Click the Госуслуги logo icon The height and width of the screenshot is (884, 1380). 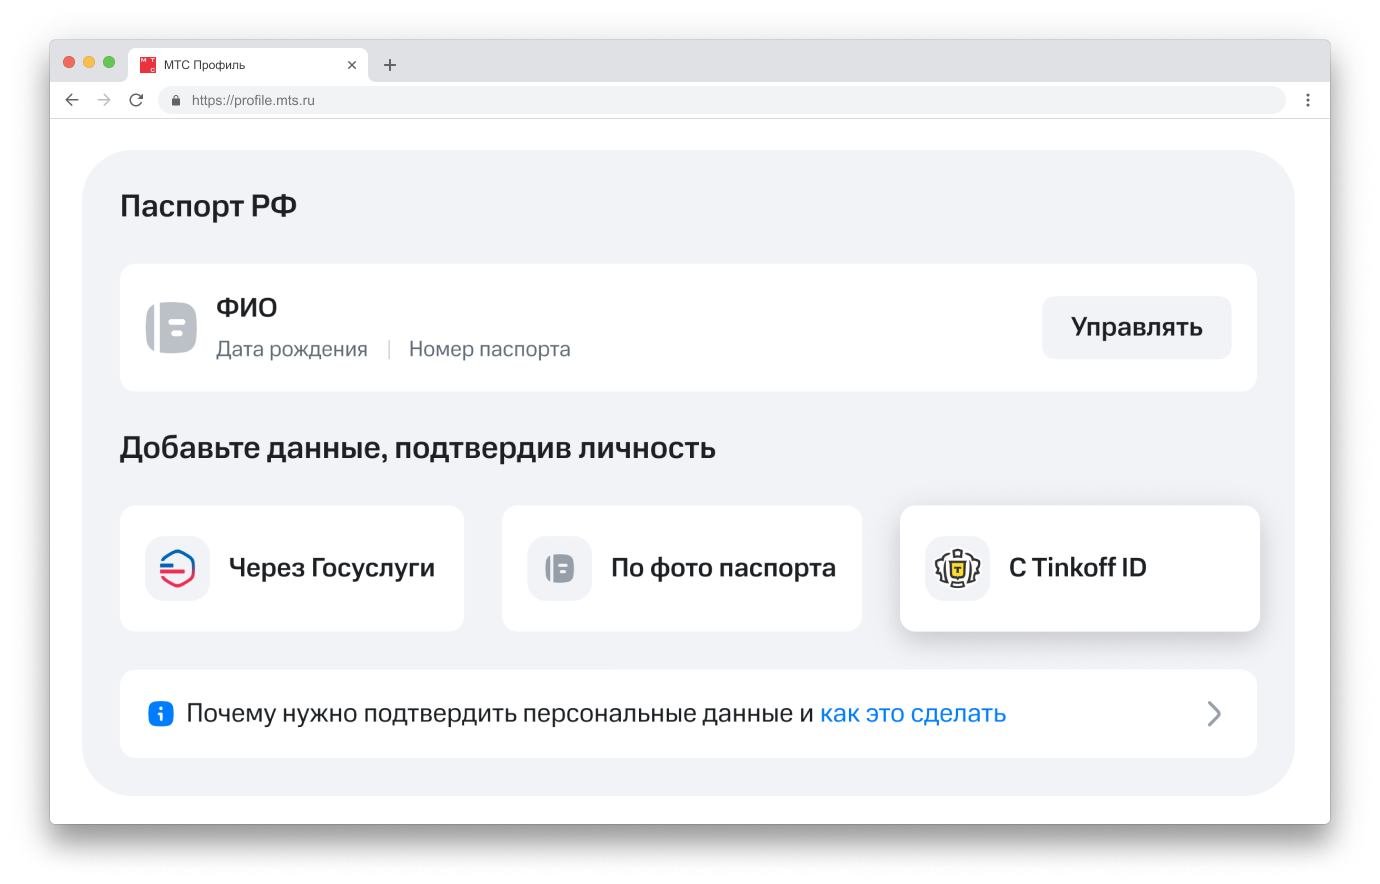[177, 568]
